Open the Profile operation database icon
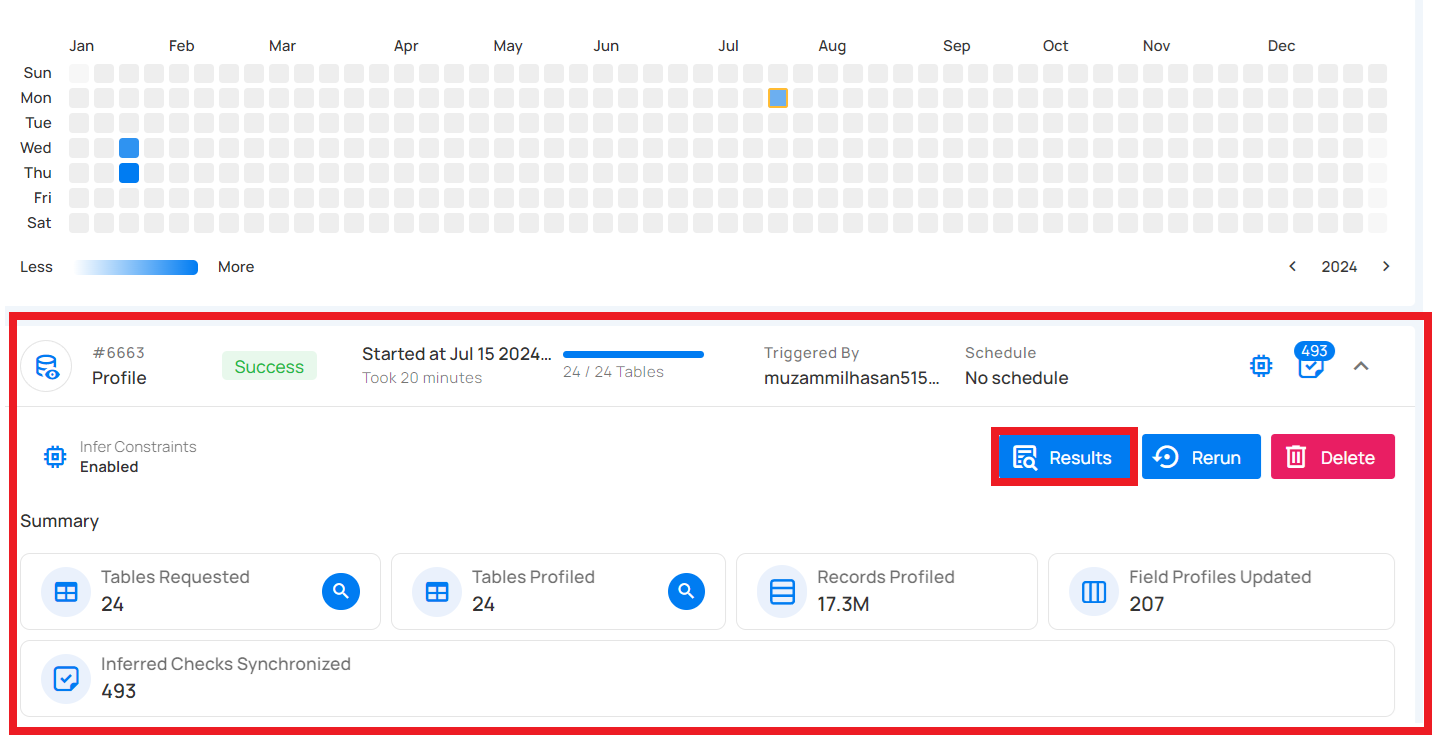Image resolution: width=1439 pixels, height=741 pixels. click(46, 366)
